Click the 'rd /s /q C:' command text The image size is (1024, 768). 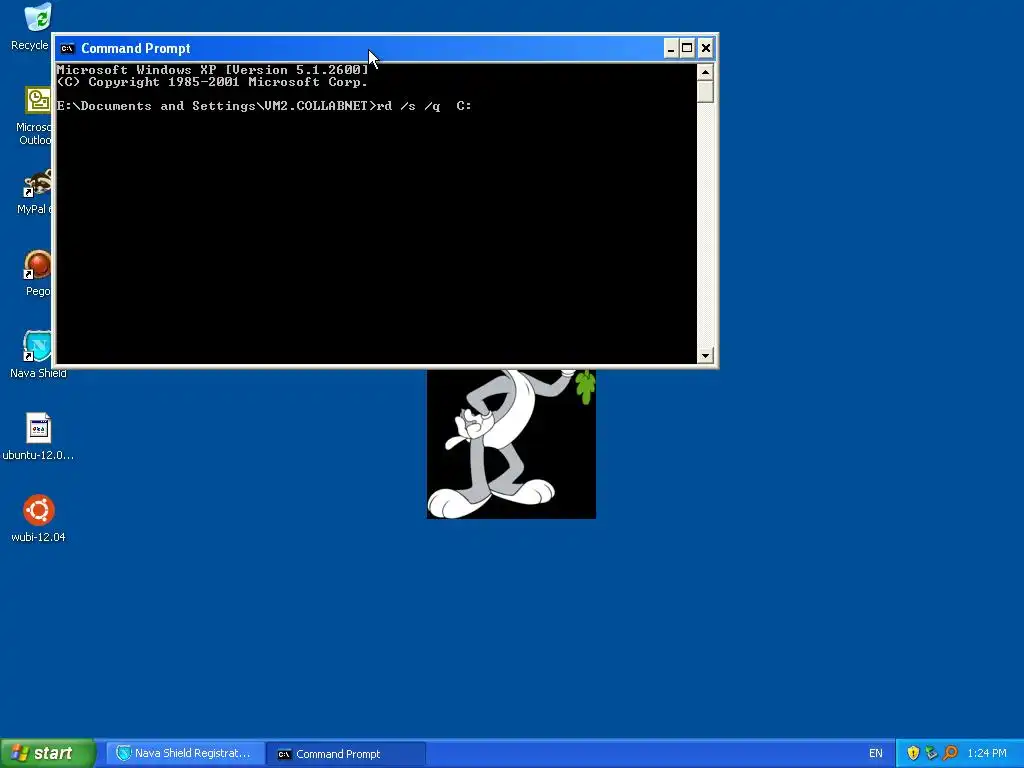424,106
